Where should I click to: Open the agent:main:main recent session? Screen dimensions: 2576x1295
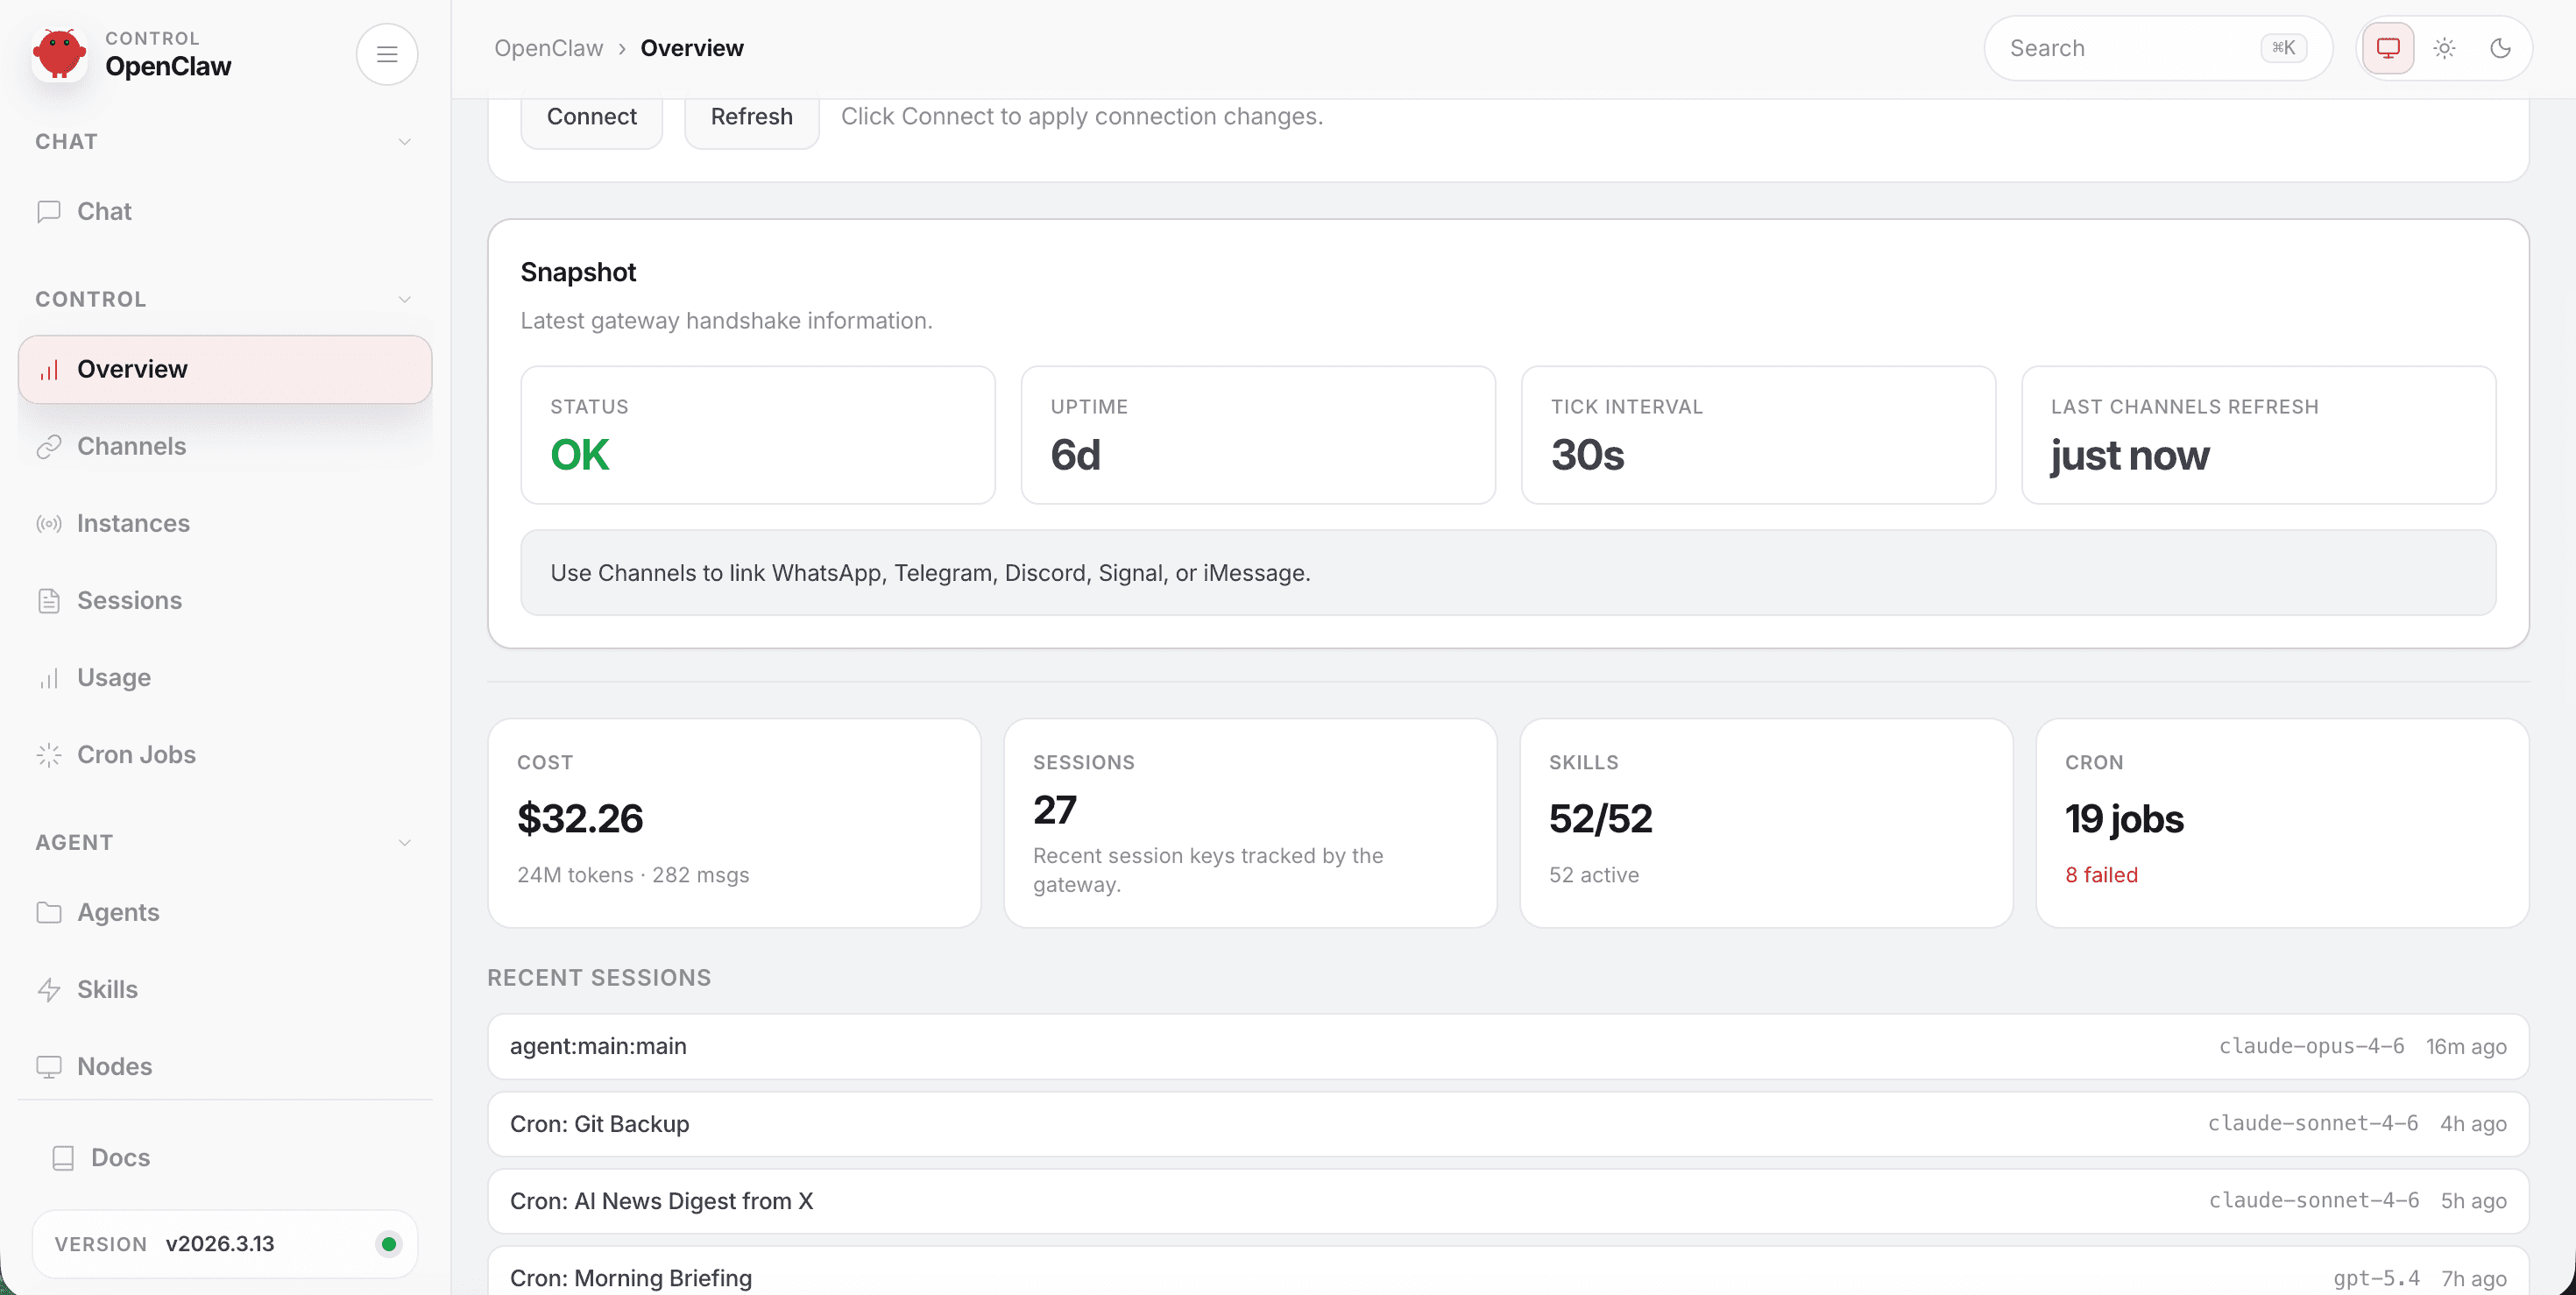pyautogui.click(x=598, y=1046)
